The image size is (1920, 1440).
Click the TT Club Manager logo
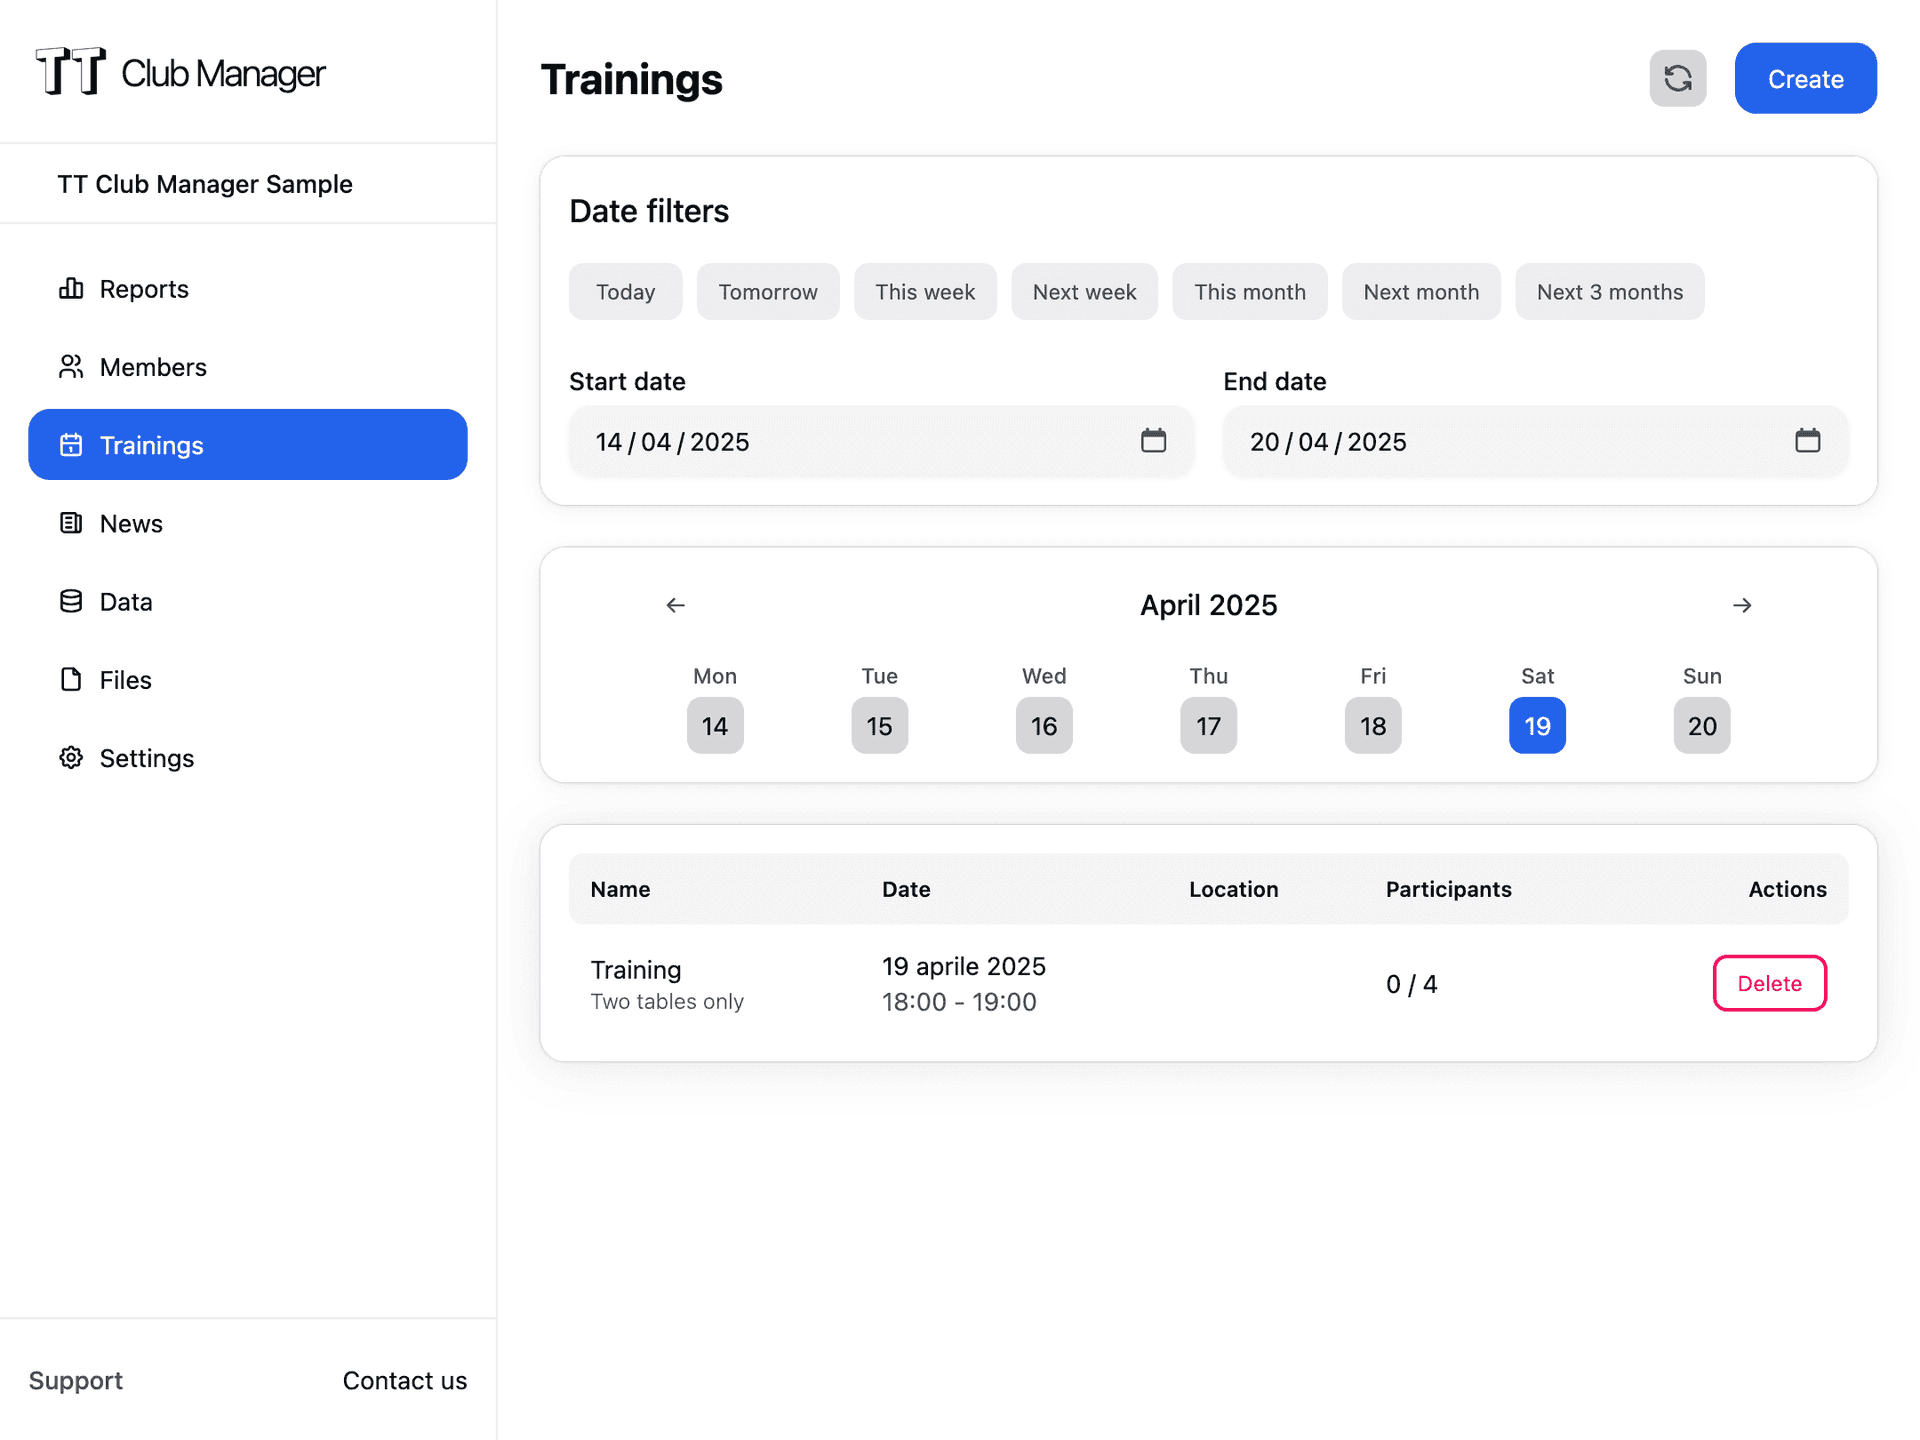[181, 72]
